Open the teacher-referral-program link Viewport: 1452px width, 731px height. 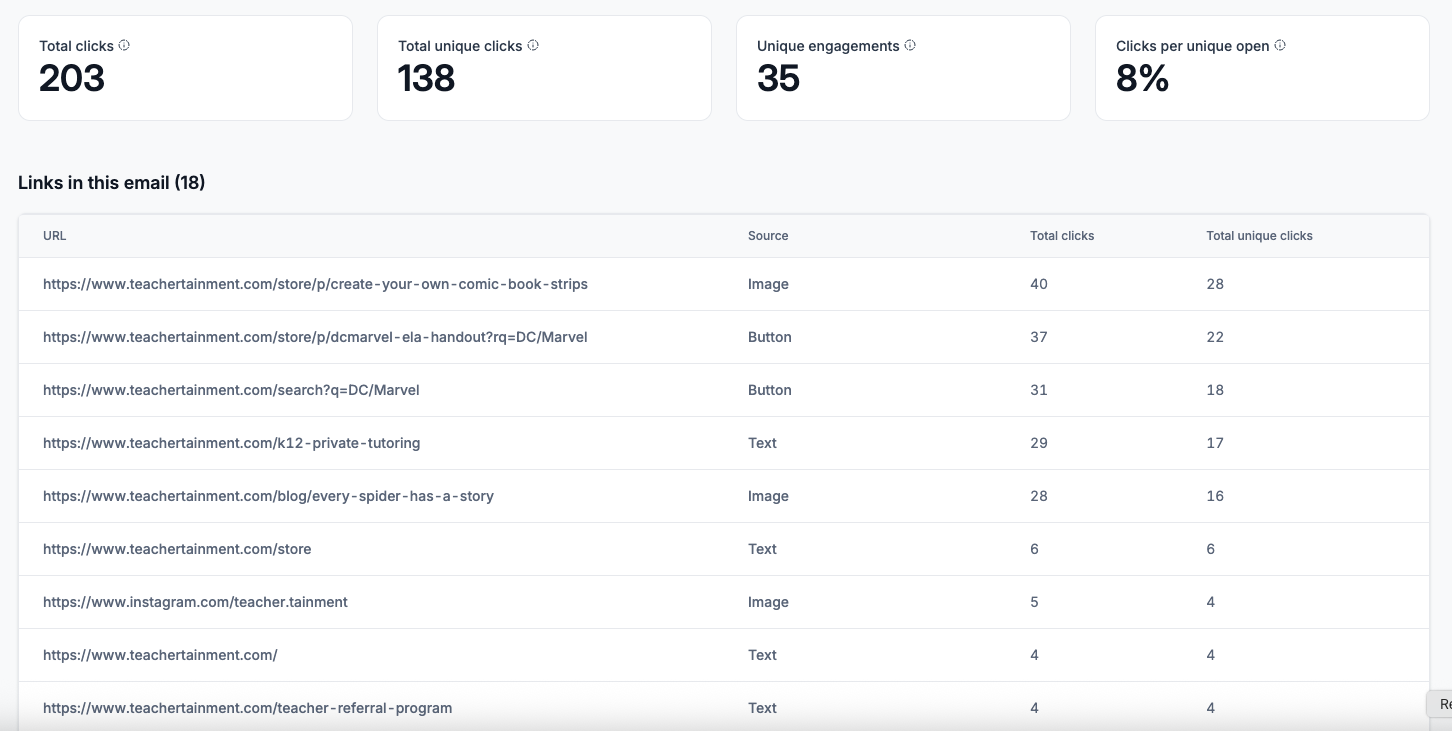click(x=247, y=708)
